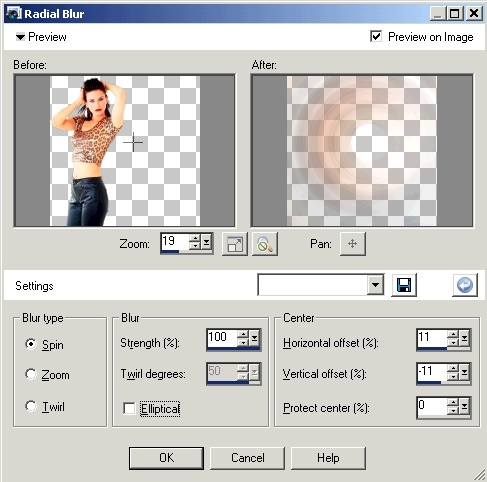Click the fit-to-window preview icon

pos(235,244)
